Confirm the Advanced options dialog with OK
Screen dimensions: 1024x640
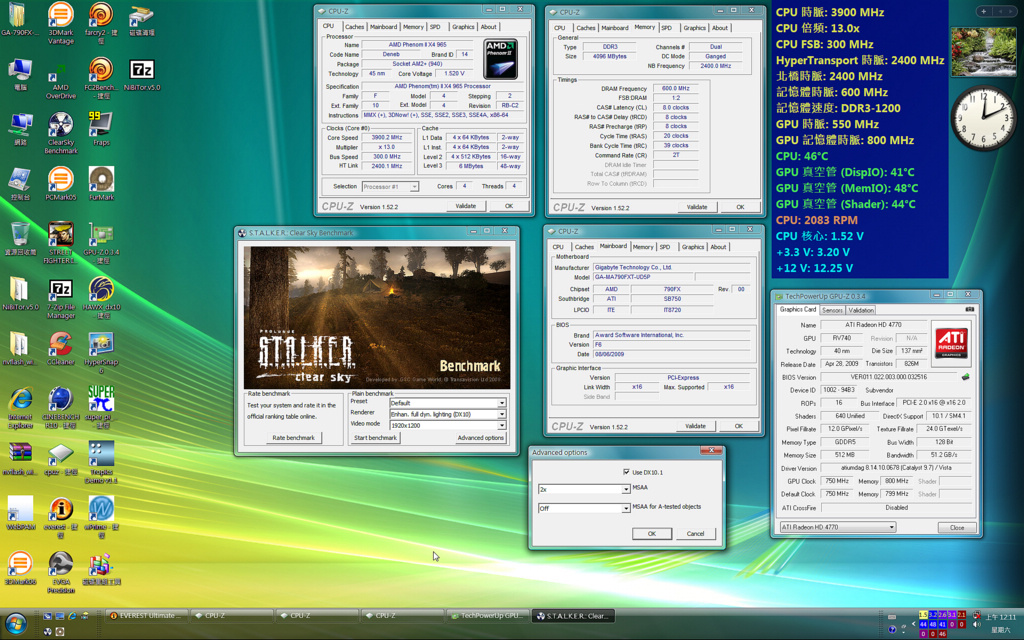651,534
